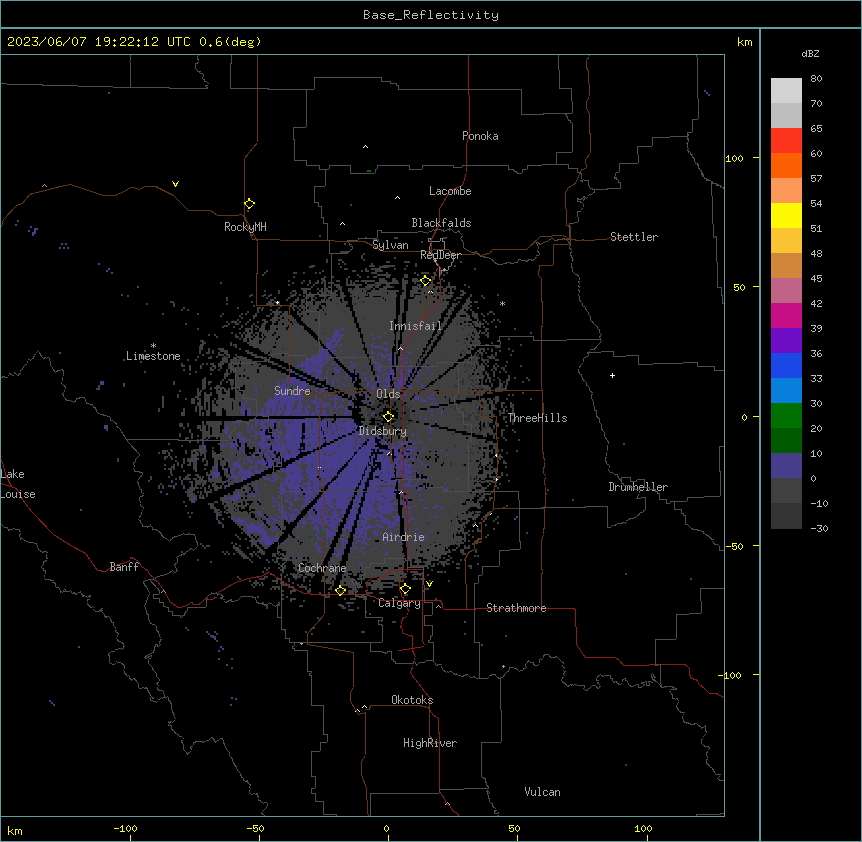
Task: Select the Strathmore label
Action: [516, 608]
